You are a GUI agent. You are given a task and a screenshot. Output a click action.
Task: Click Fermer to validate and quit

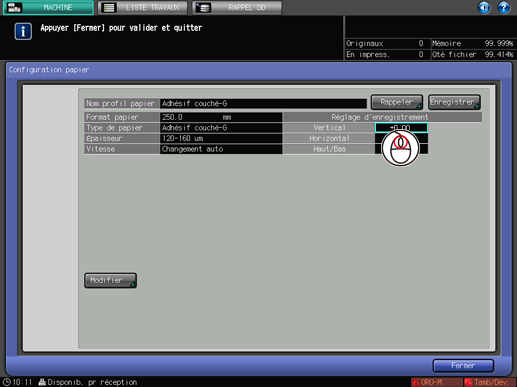(463, 366)
